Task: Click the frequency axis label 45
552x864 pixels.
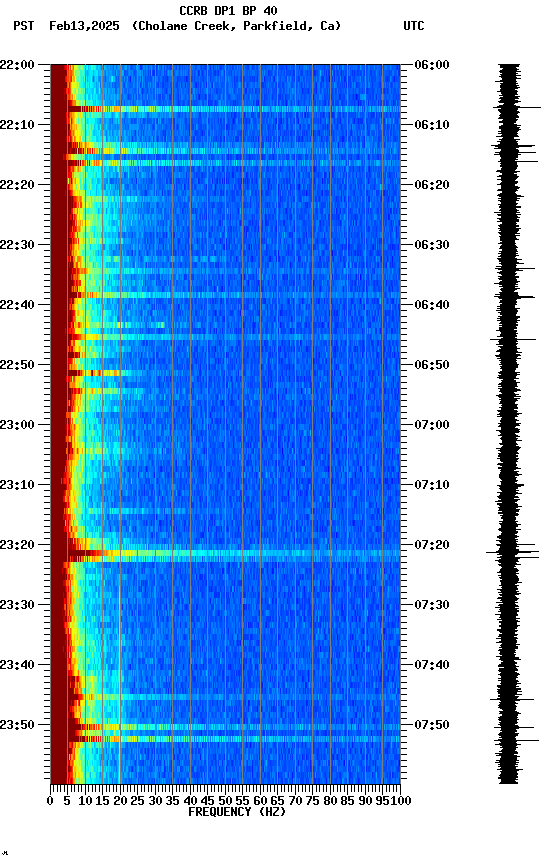Action: tap(208, 801)
